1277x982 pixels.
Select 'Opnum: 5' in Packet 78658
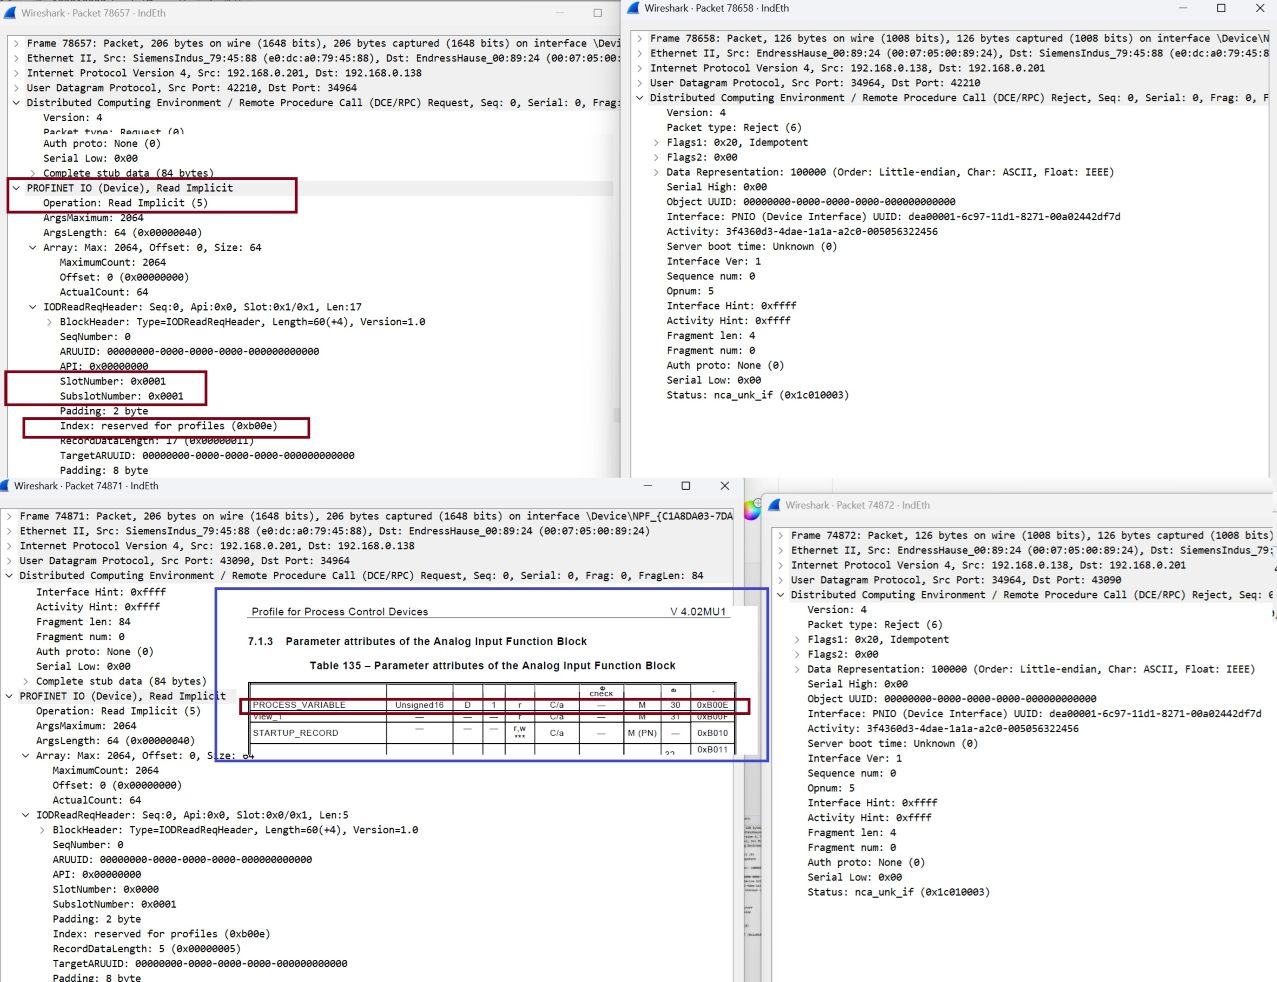tap(690, 291)
